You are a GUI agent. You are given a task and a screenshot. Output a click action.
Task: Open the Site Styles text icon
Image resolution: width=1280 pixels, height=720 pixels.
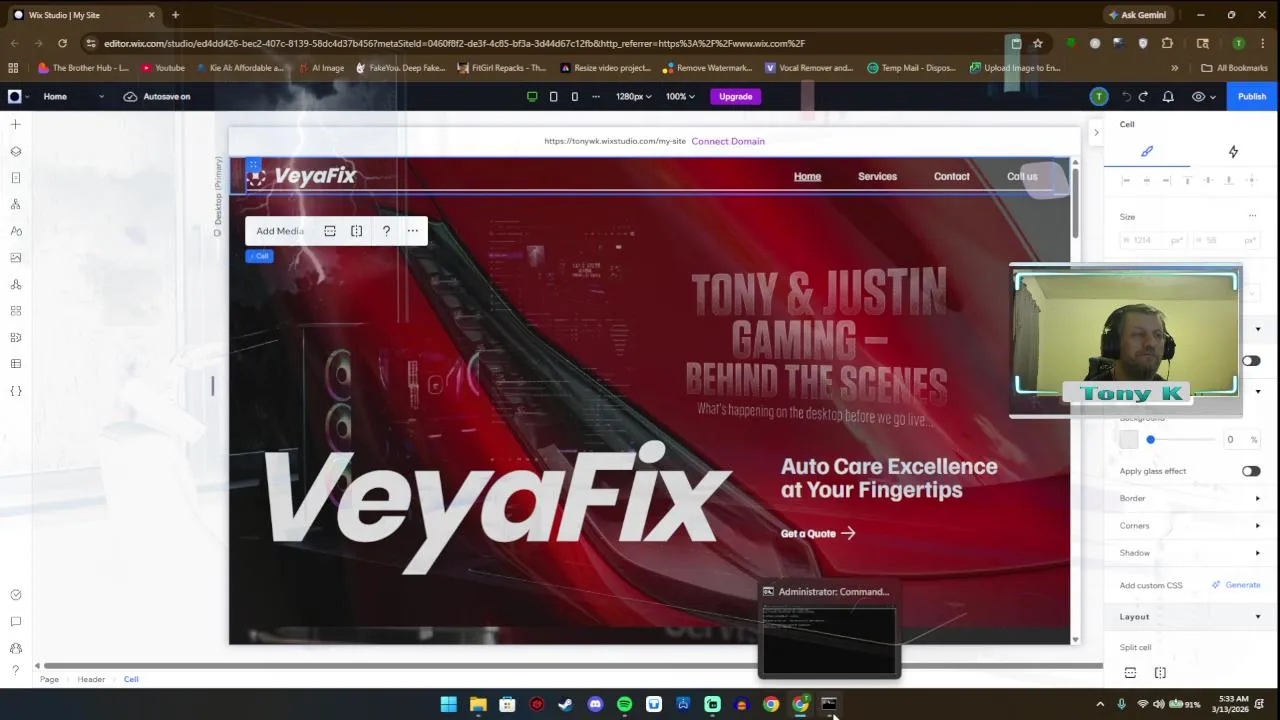(15, 231)
